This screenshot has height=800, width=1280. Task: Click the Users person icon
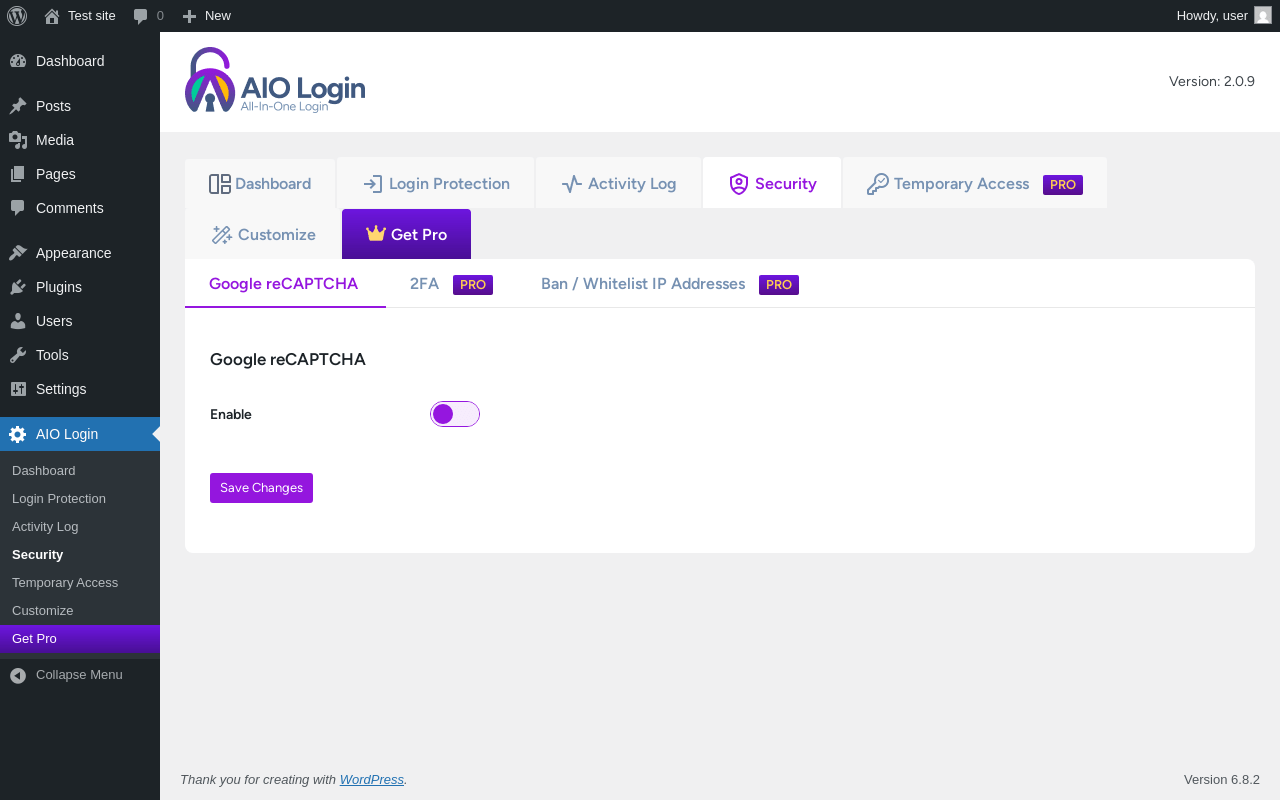[18, 321]
